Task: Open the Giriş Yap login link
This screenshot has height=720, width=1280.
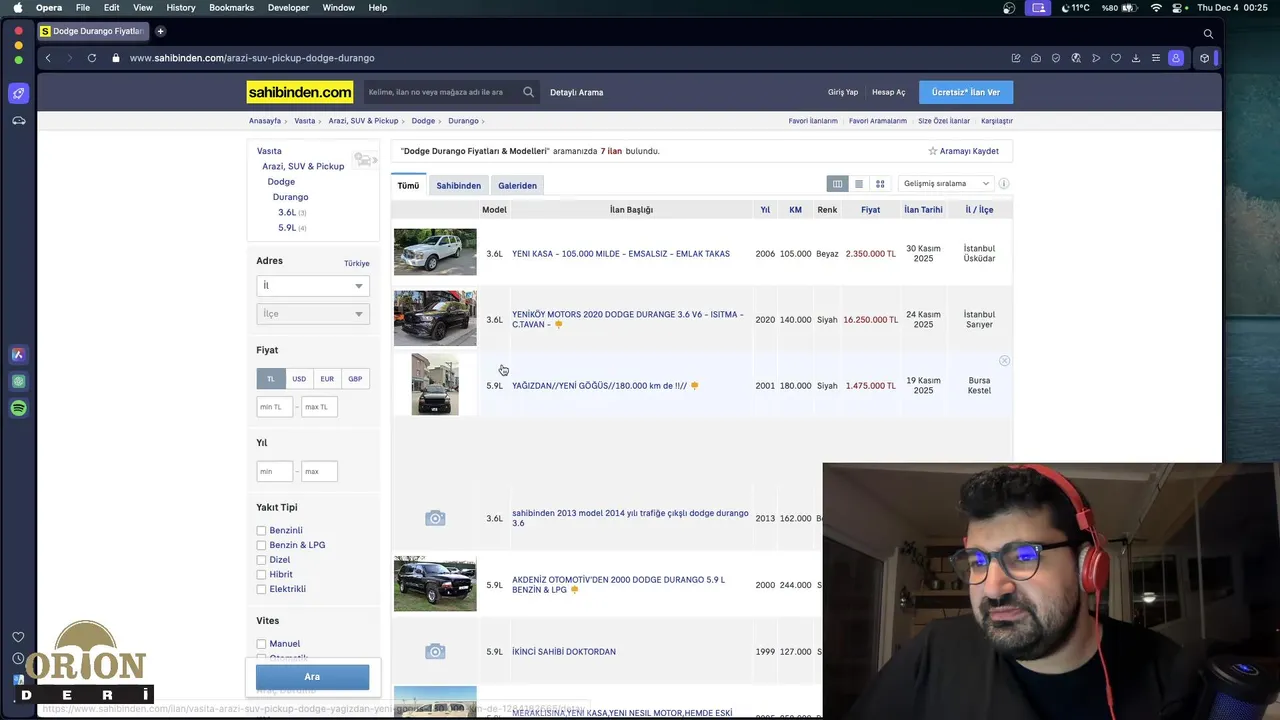Action: pos(843,92)
